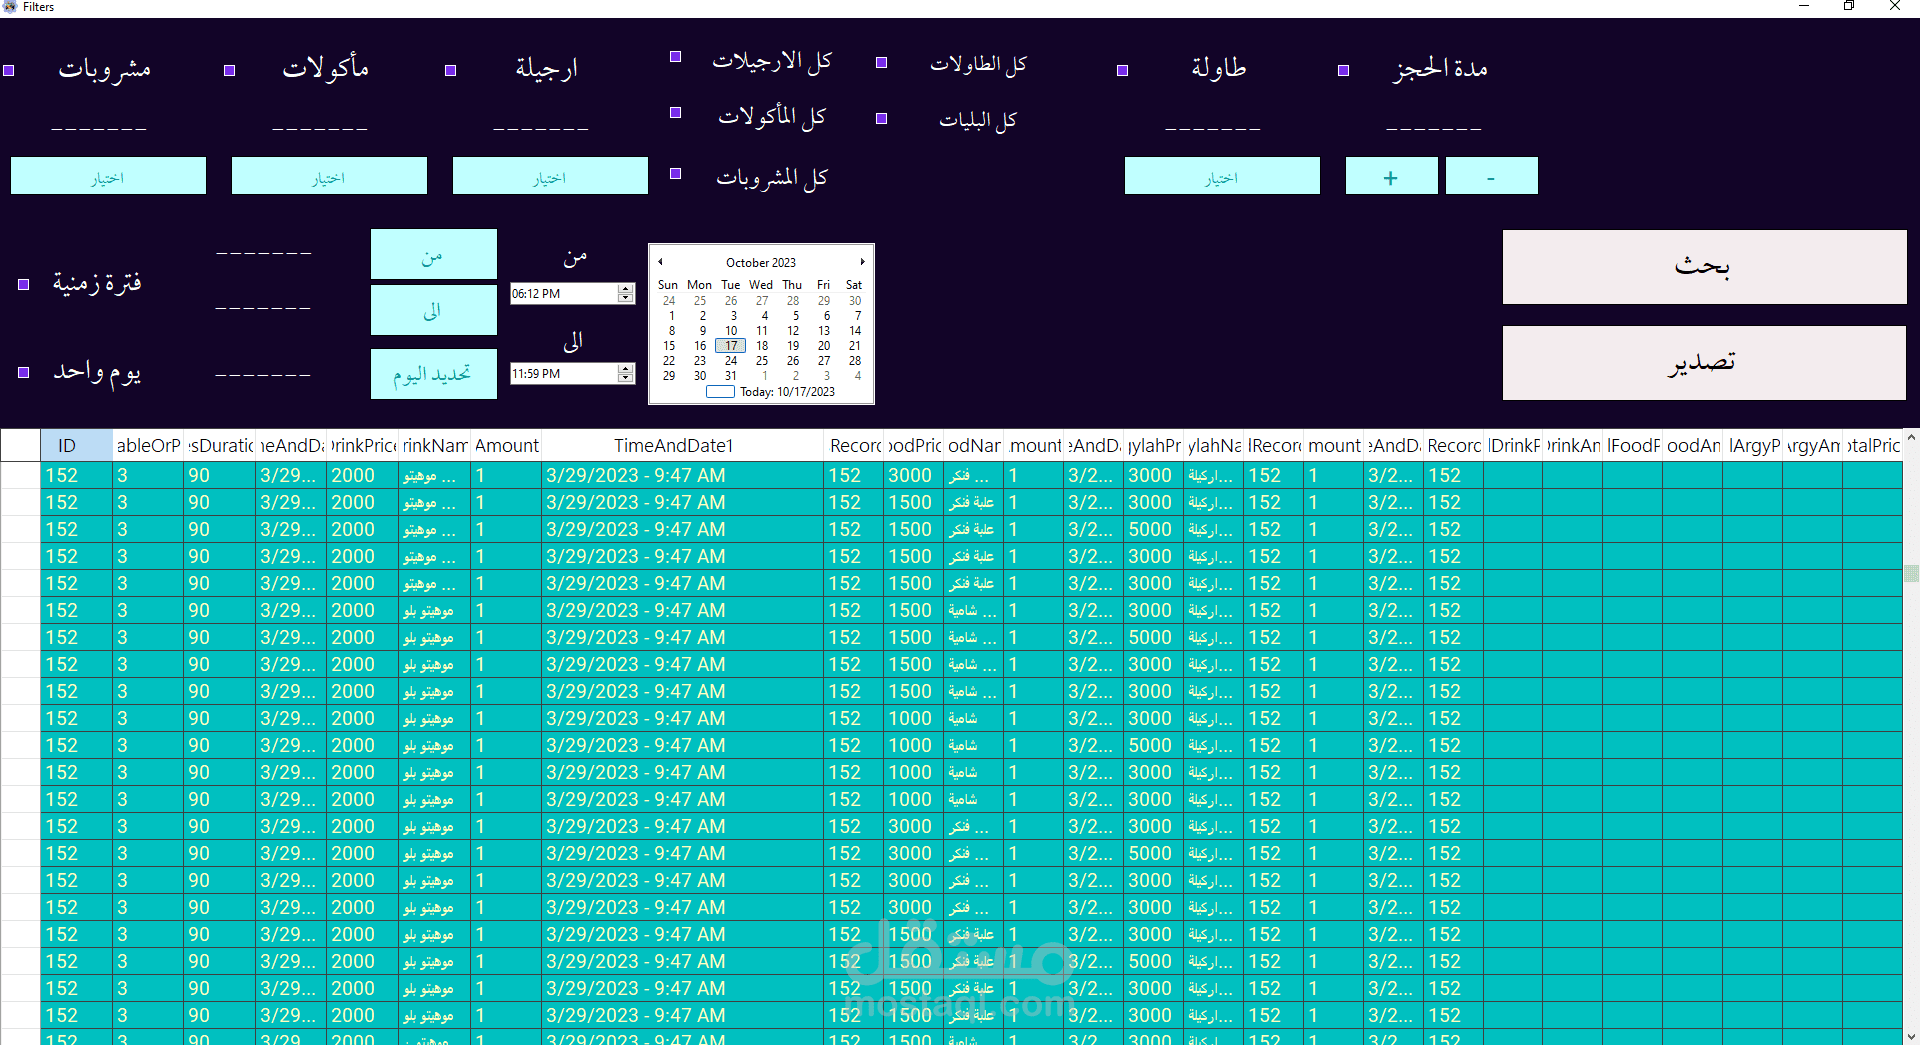Minimize the Filters window

[1804, 6]
